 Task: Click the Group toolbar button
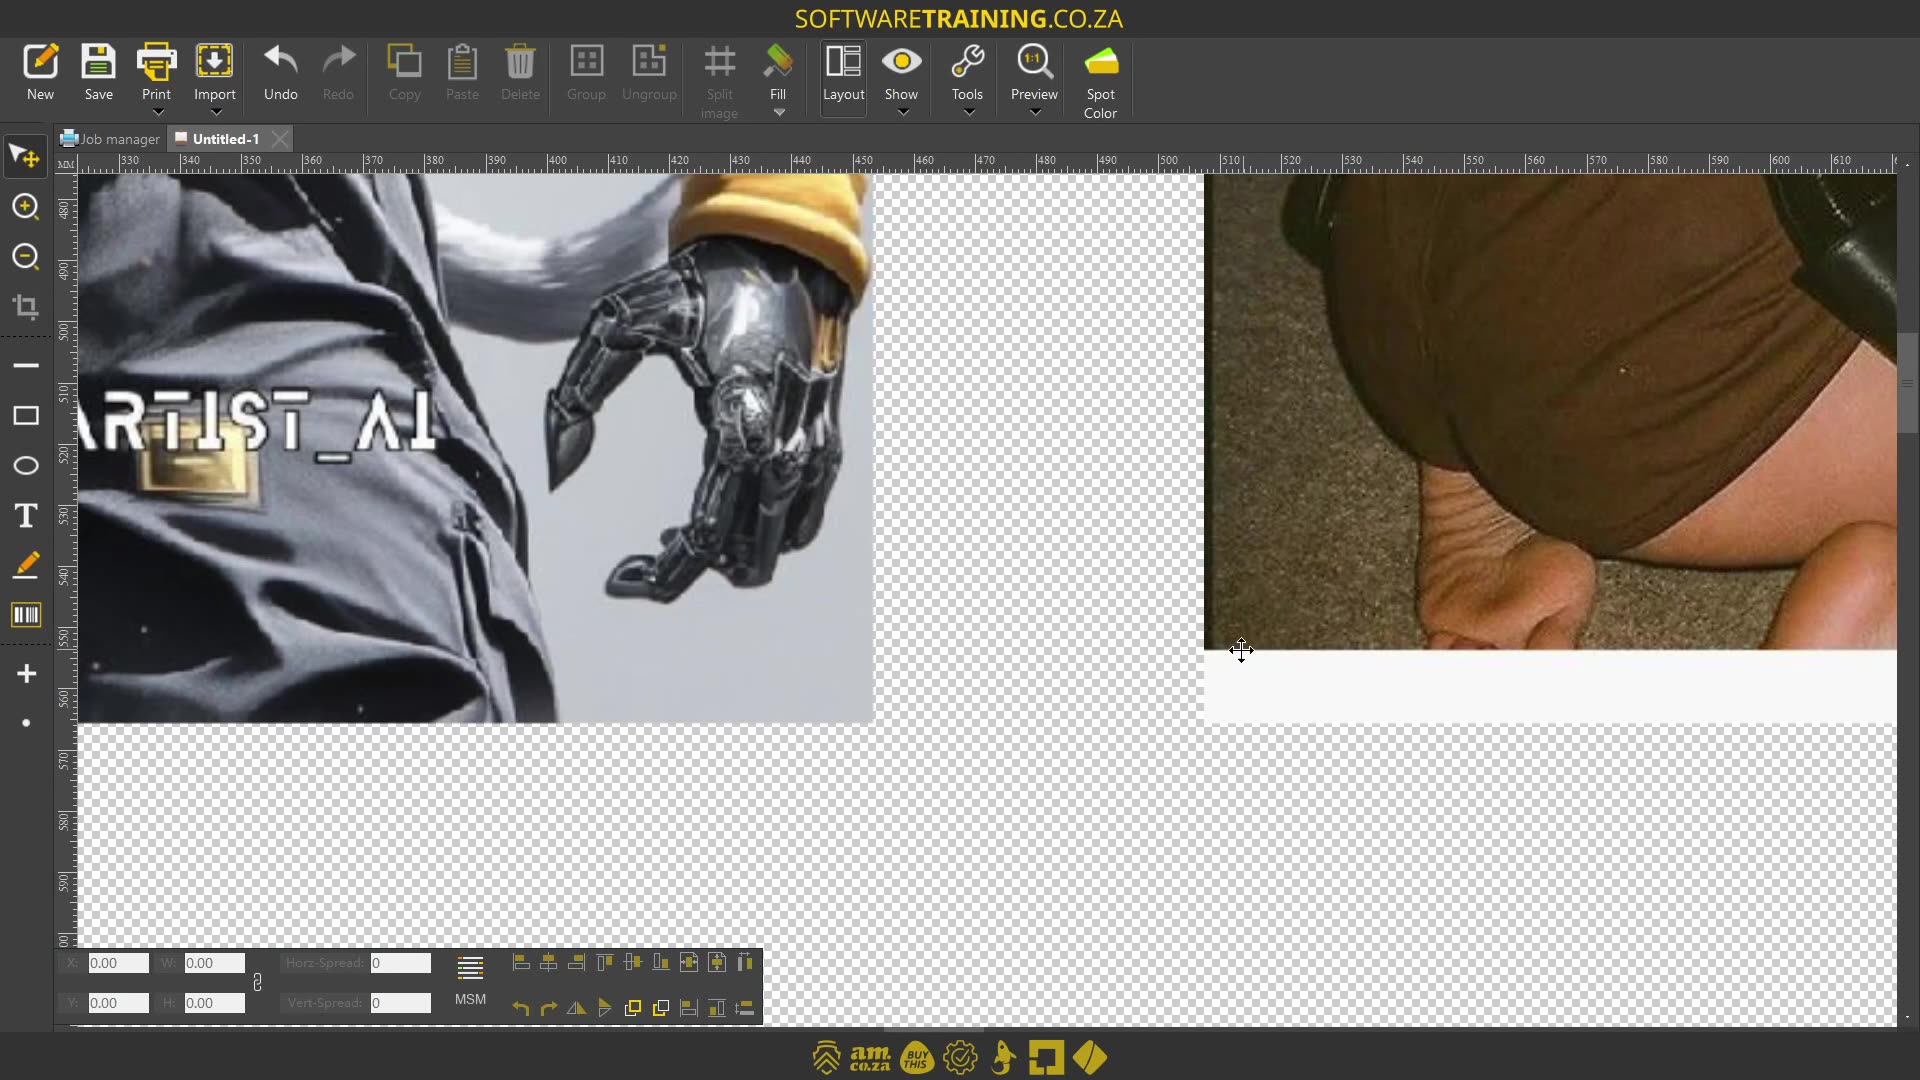pyautogui.click(x=586, y=72)
